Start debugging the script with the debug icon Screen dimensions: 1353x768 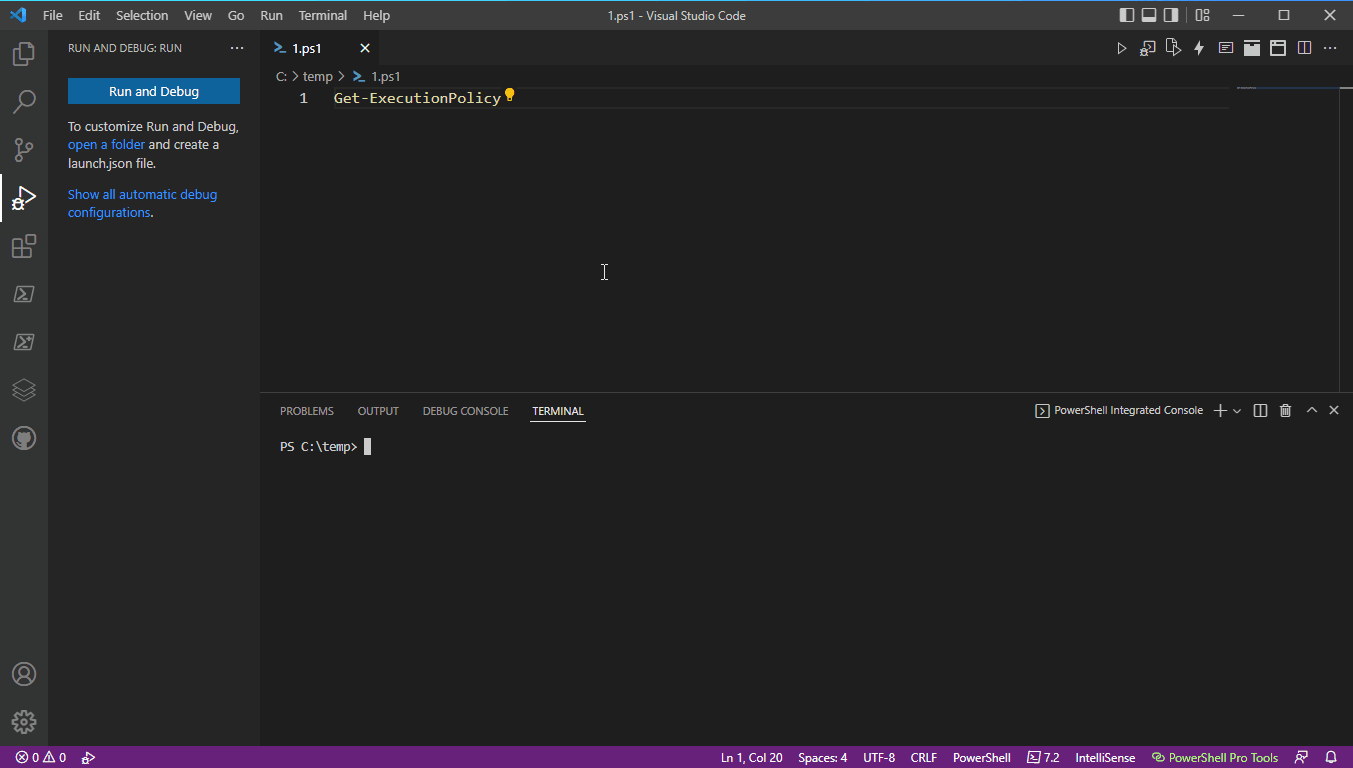[x=1147, y=47]
